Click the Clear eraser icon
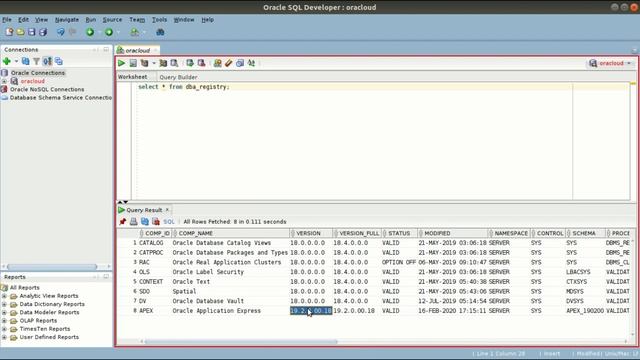Screen dimensions: 640x360 coord(229,63)
